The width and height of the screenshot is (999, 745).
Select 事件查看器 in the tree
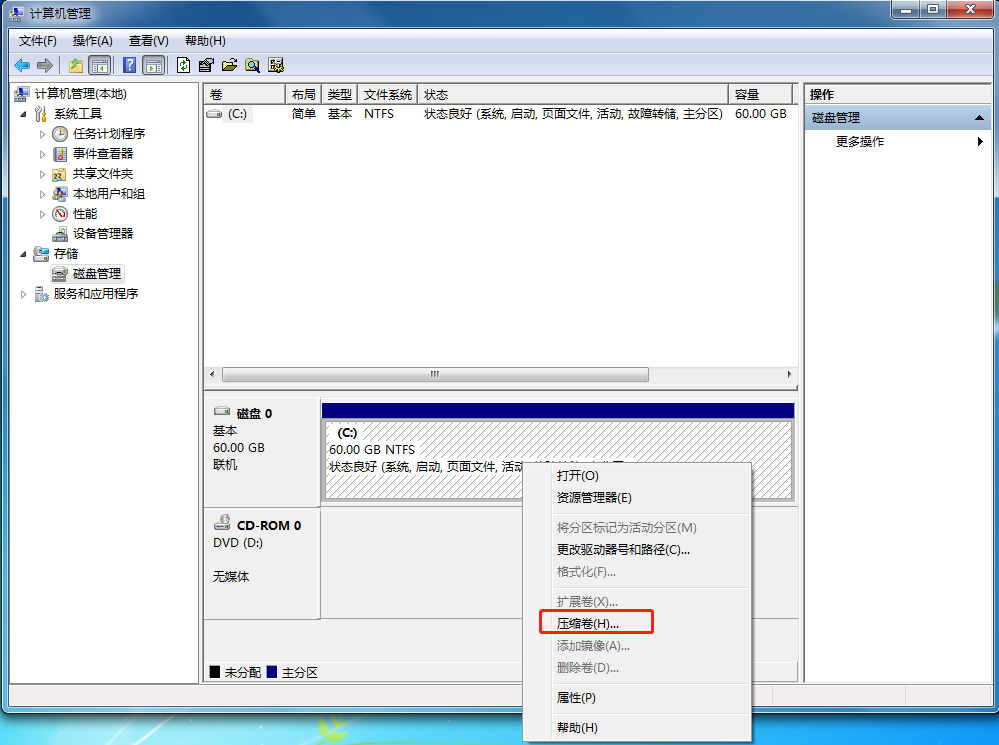(102, 153)
